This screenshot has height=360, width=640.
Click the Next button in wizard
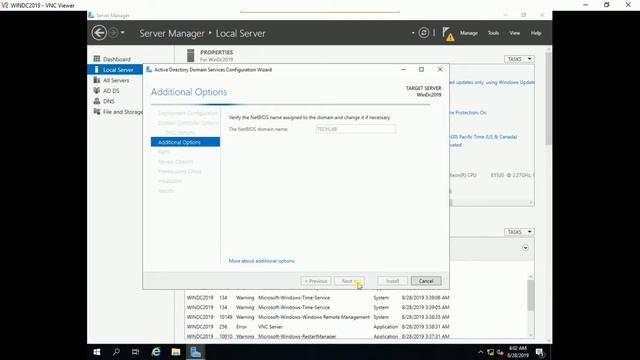[349, 281]
